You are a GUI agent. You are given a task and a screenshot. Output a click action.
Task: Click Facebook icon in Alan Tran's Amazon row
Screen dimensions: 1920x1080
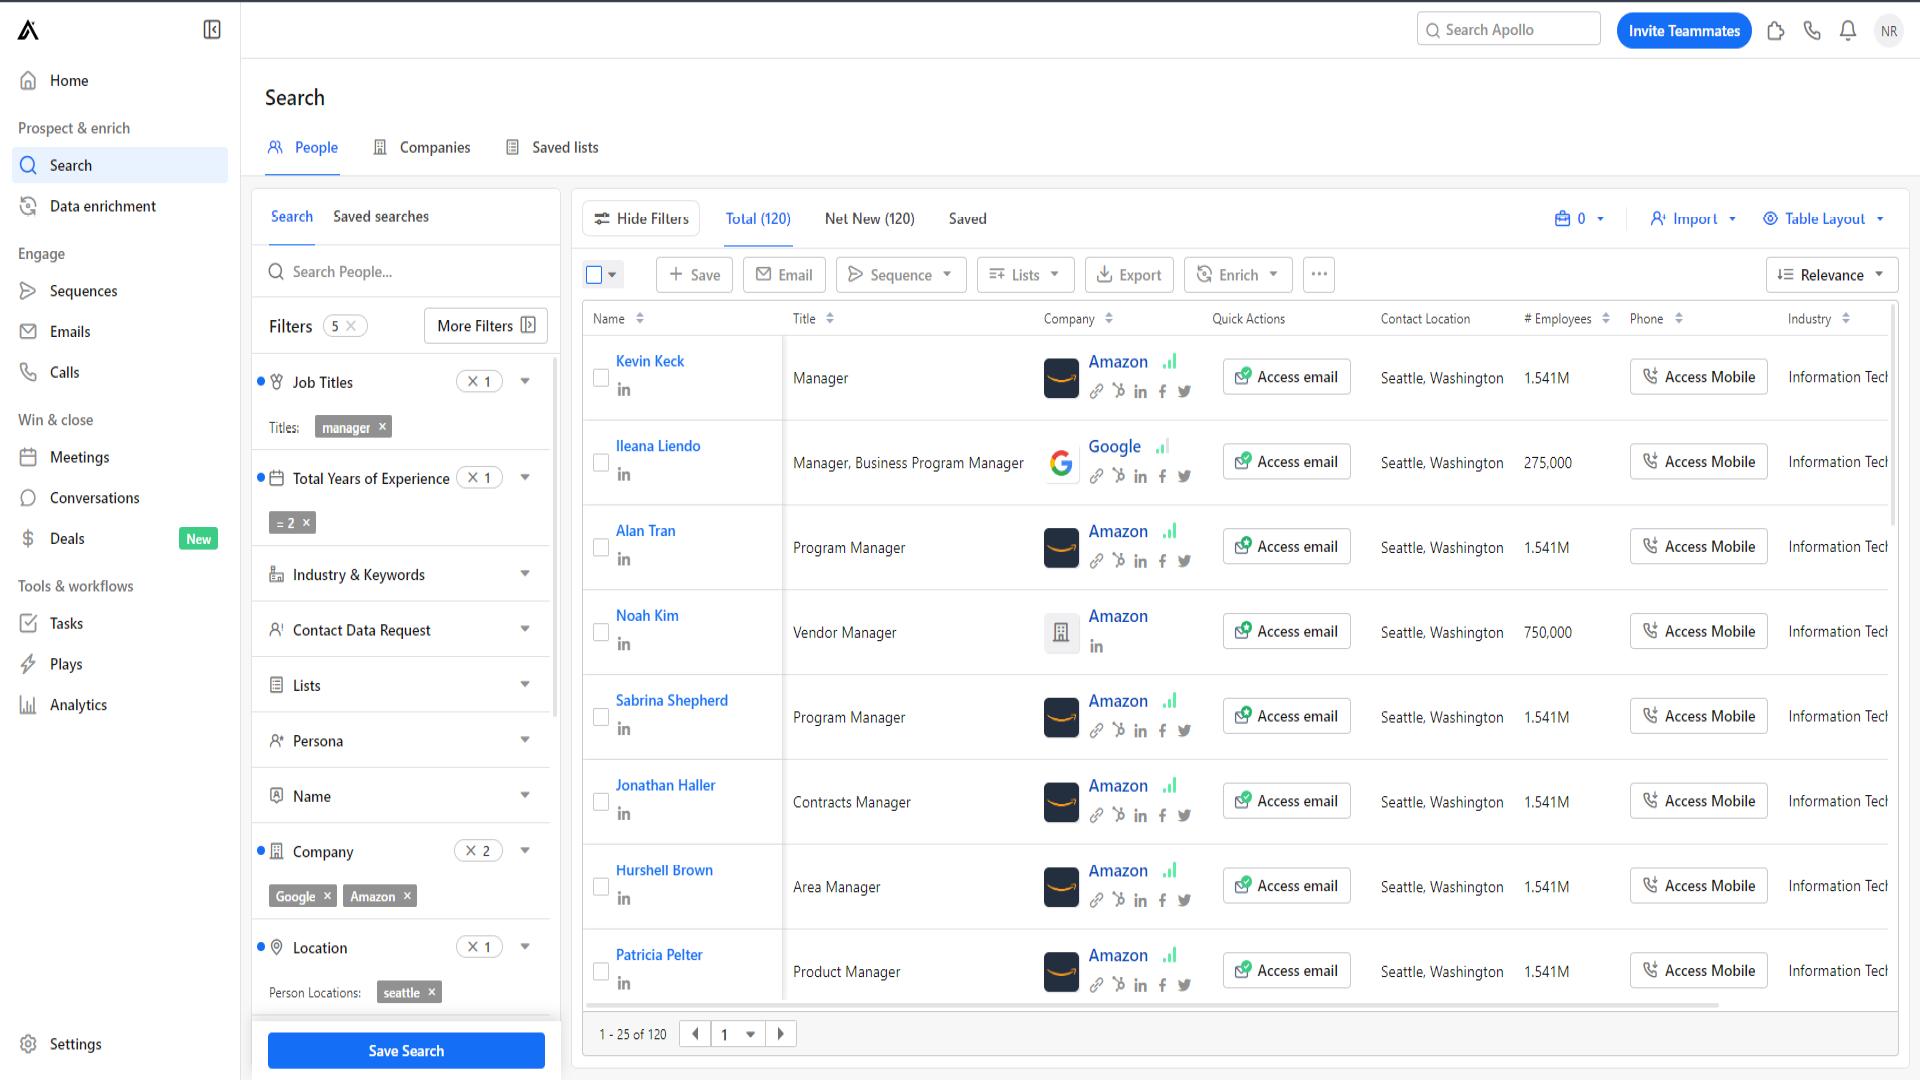(x=1162, y=562)
